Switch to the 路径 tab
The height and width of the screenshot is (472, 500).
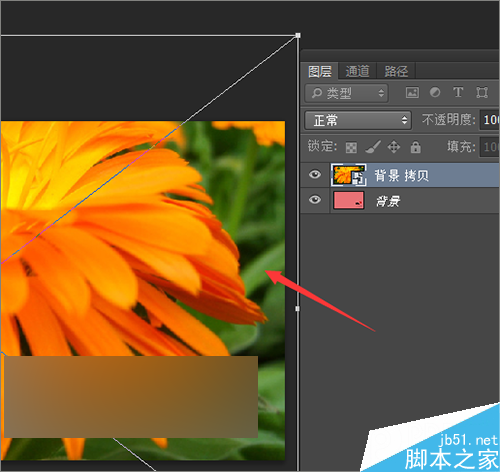[x=396, y=71]
